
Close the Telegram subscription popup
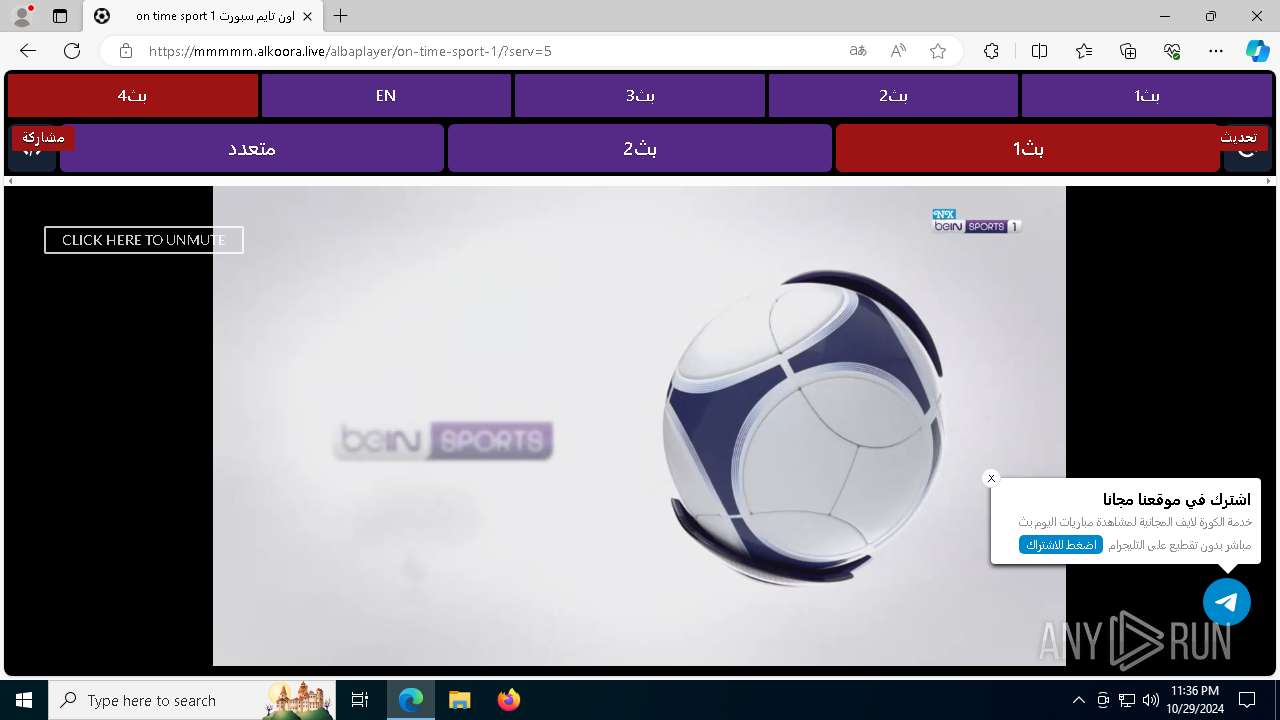991,478
